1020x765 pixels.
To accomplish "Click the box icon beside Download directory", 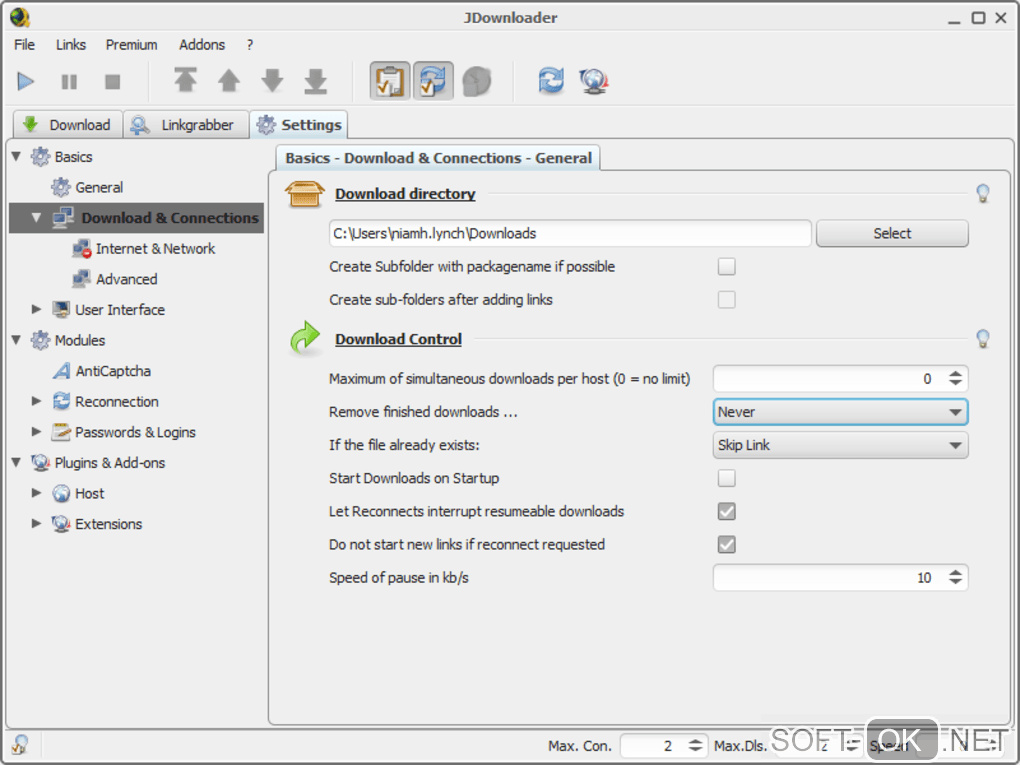I will [304, 194].
